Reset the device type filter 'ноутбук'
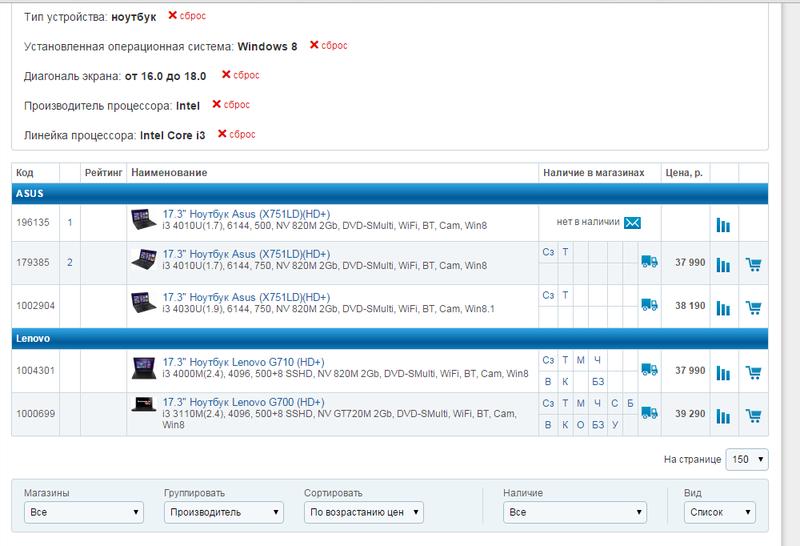 click(187, 16)
